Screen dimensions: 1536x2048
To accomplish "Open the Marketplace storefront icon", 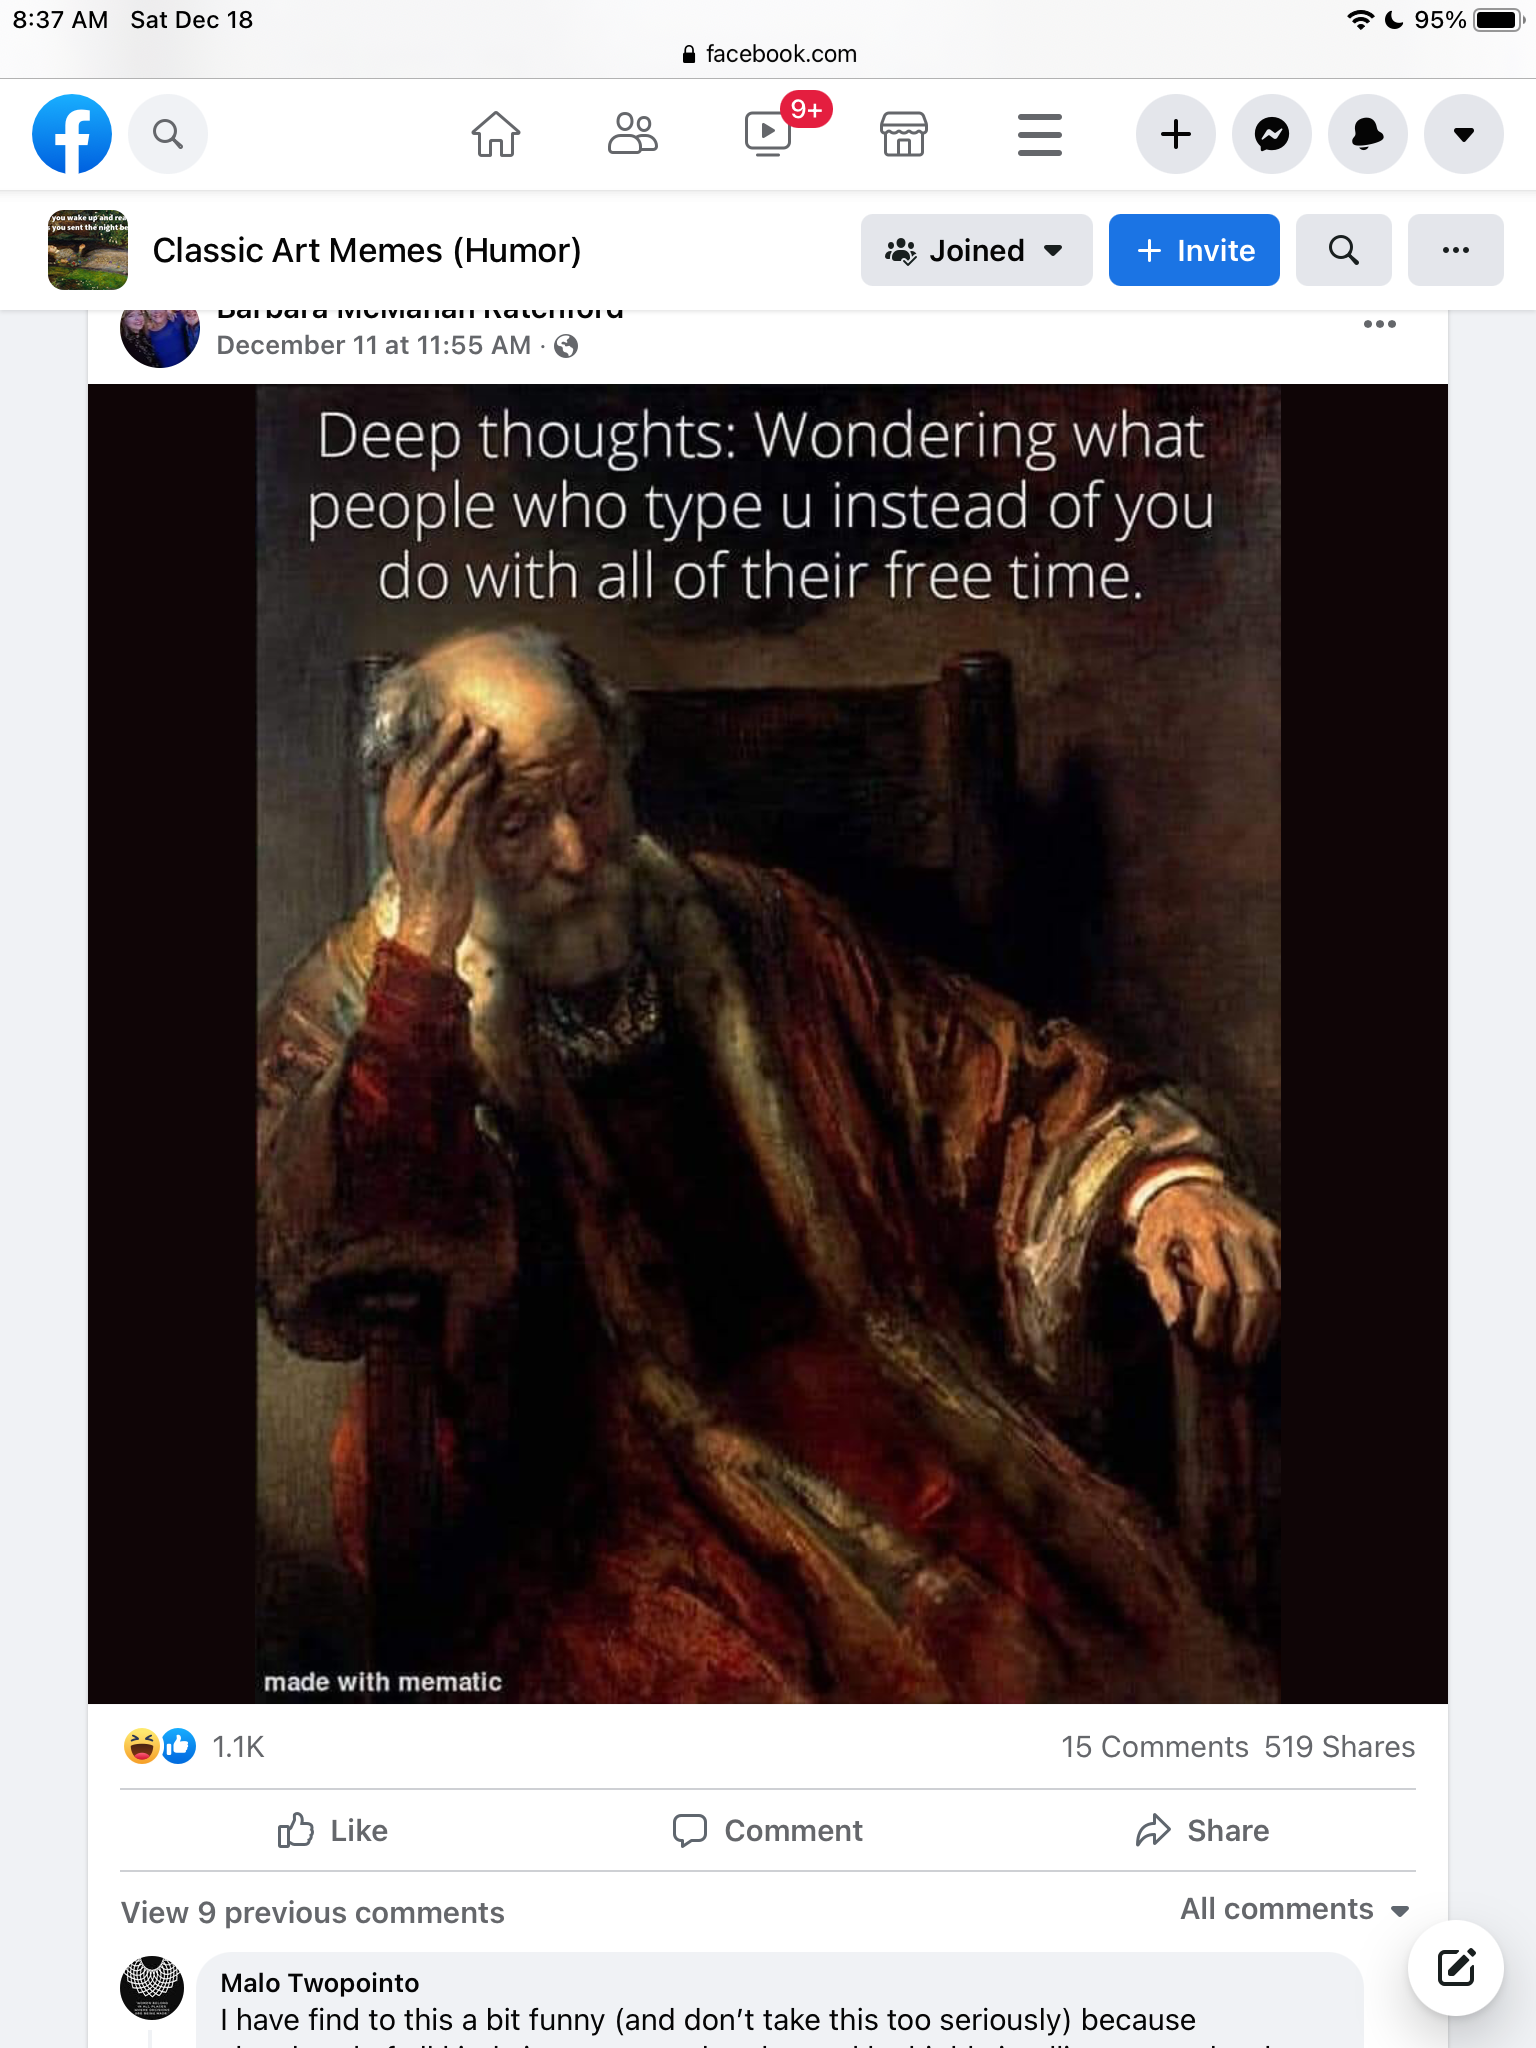I will click(x=904, y=134).
